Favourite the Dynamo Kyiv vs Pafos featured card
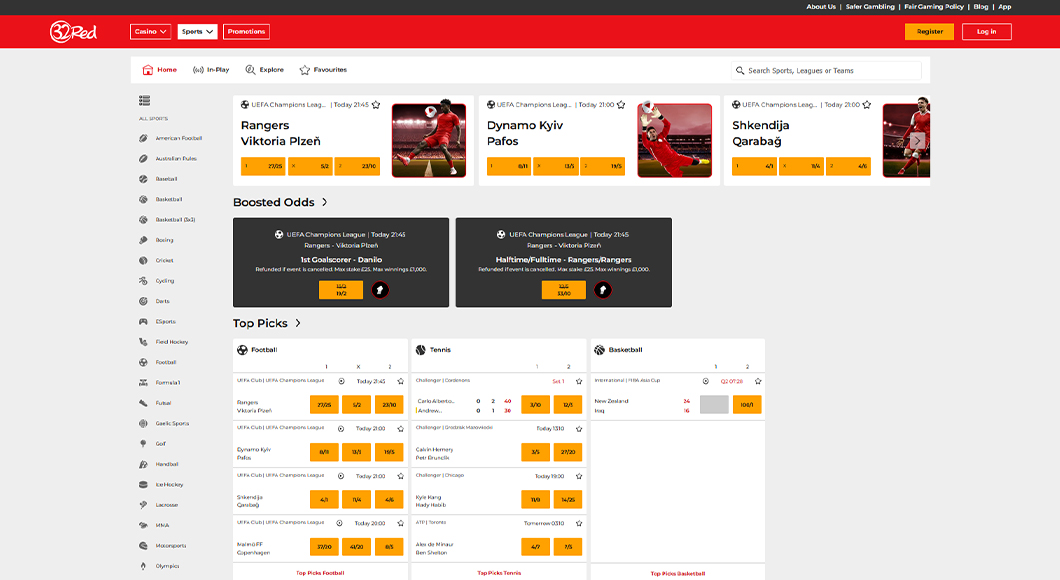Viewport: 1060px width, 580px height. (621, 105)
